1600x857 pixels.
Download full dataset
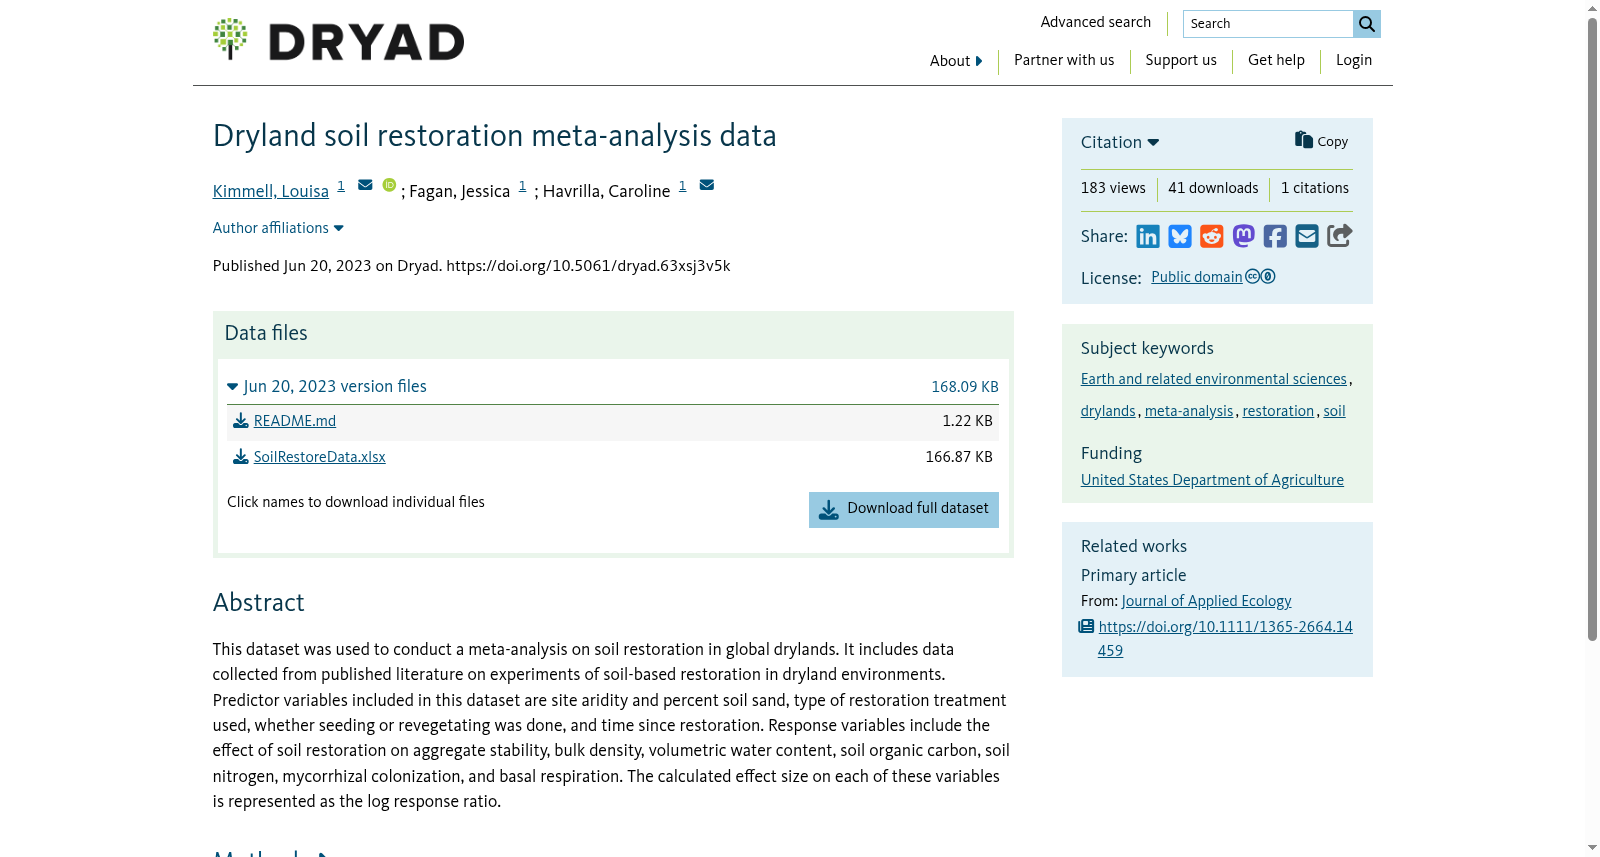point(904,509)
